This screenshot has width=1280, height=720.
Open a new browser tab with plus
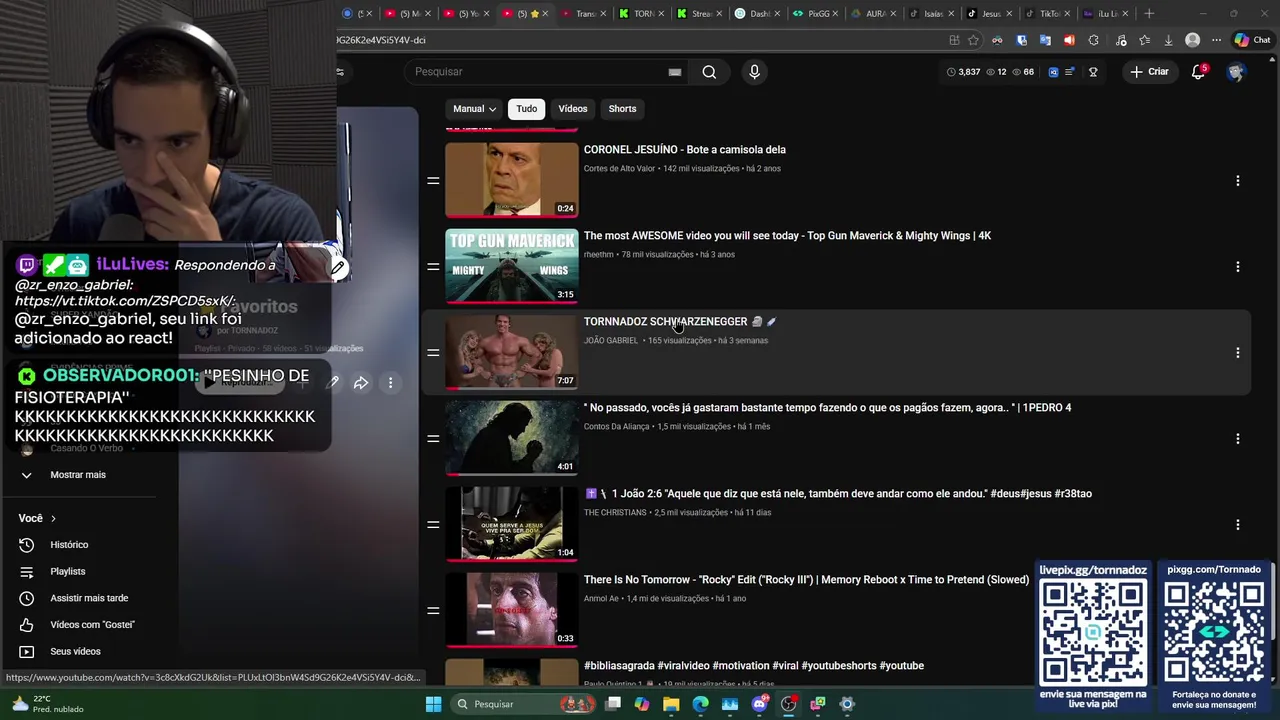pos(1149,14)
